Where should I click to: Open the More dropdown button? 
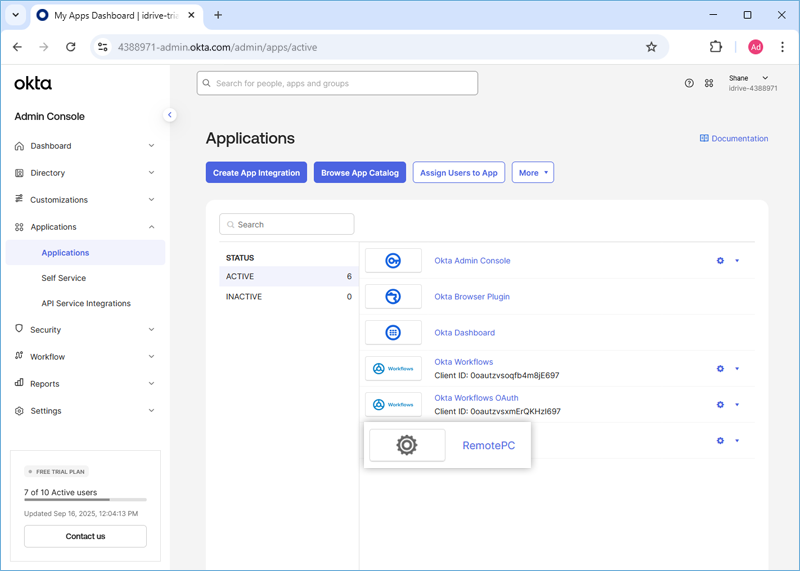[x=533, y=173]
